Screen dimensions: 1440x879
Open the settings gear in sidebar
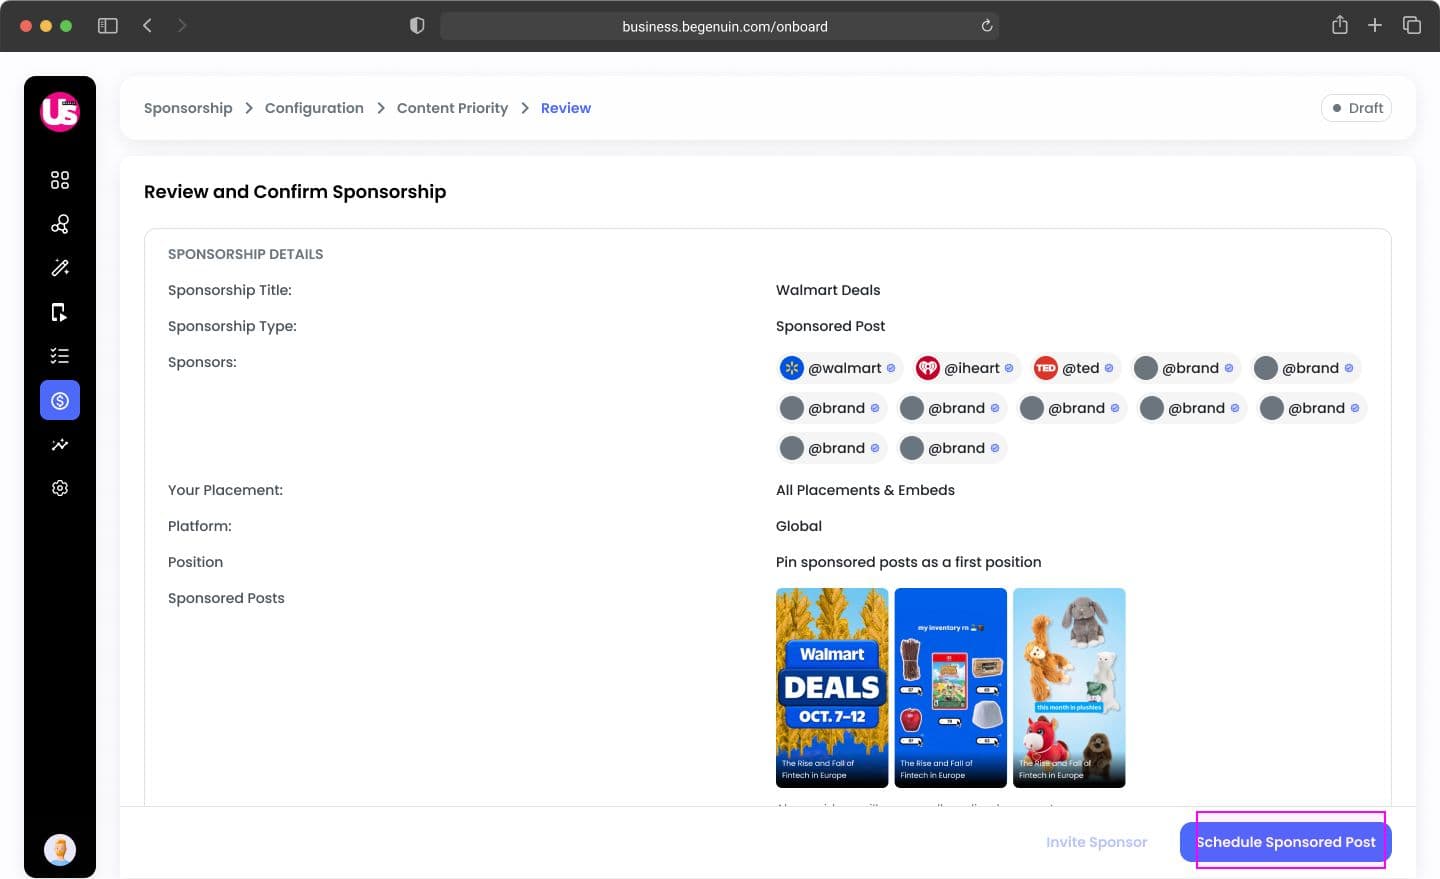tap(60, 488)
